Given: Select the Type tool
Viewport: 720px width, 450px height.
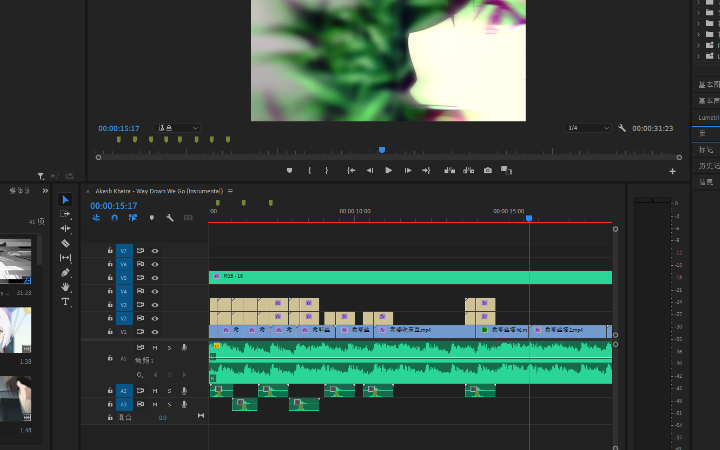Looking at the screenshot, I should pos(65,302).
